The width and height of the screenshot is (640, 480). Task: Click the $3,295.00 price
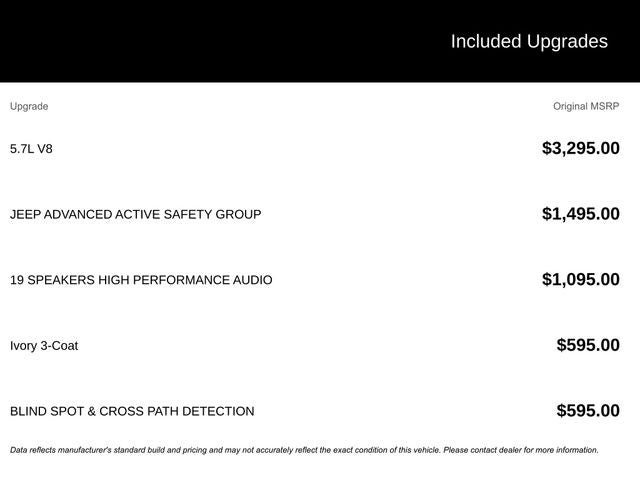580,149
